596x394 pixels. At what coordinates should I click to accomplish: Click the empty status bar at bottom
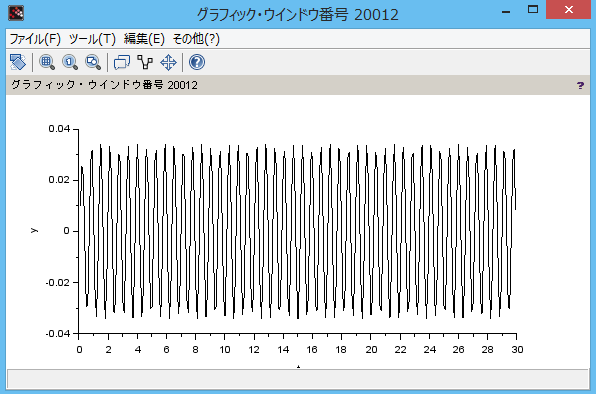tap(298, 379)
